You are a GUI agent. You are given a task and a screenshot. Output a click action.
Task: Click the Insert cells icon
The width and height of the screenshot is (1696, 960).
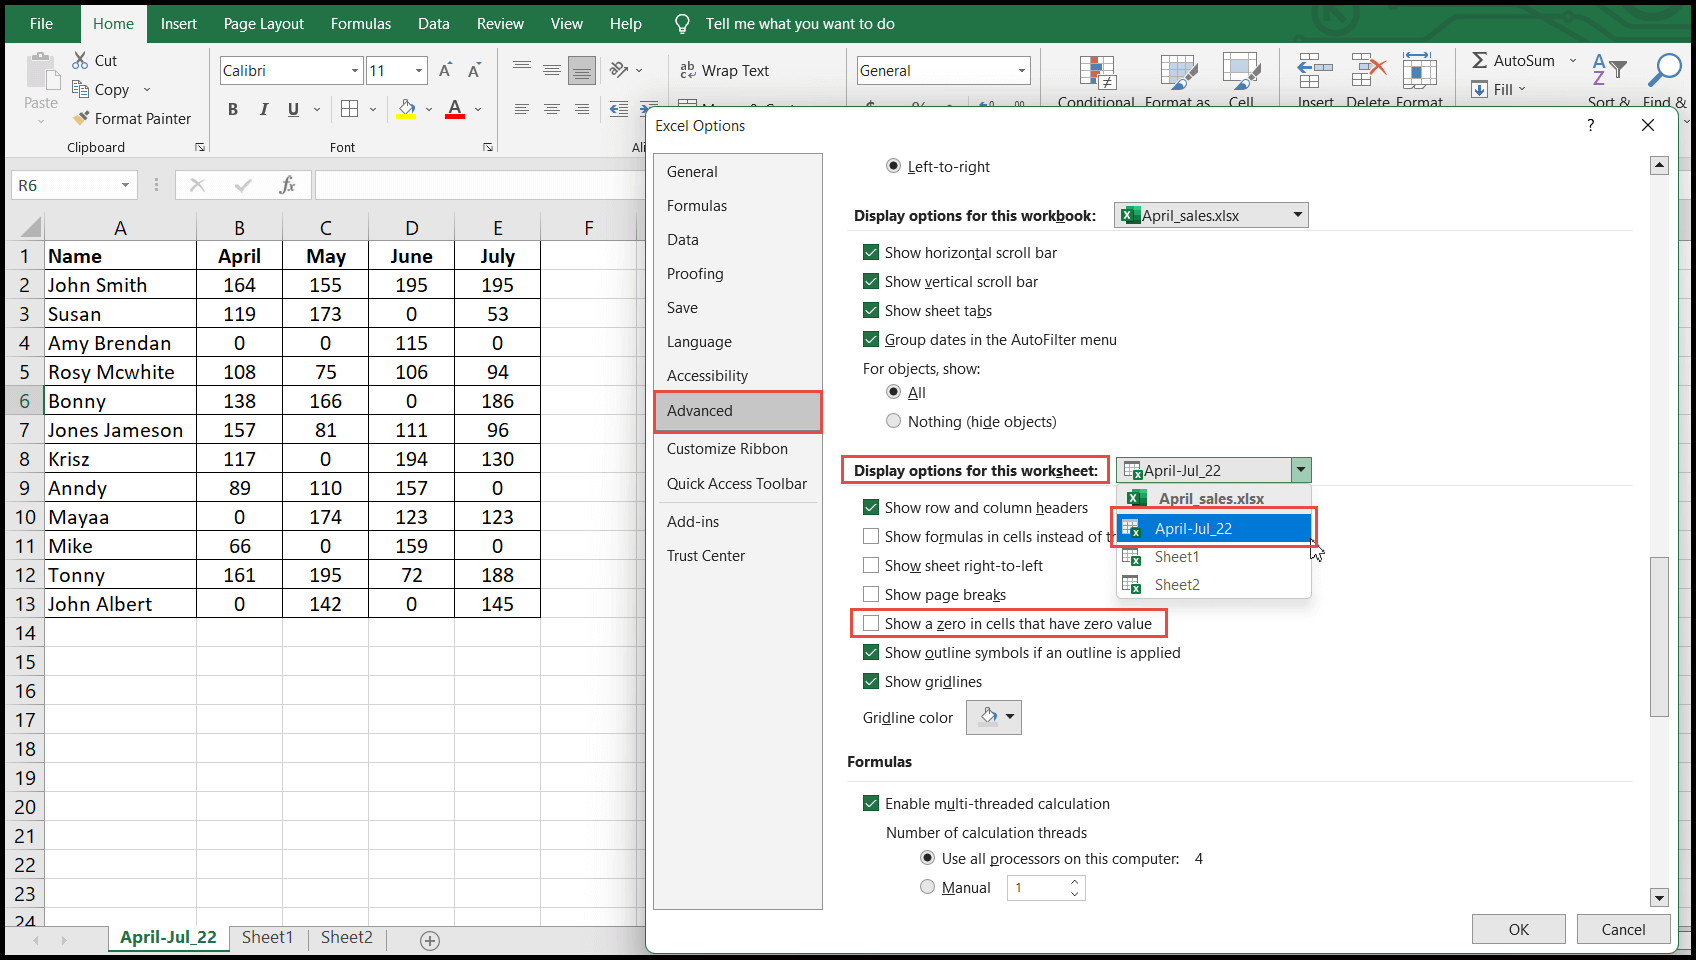(x=1315, y=72)
